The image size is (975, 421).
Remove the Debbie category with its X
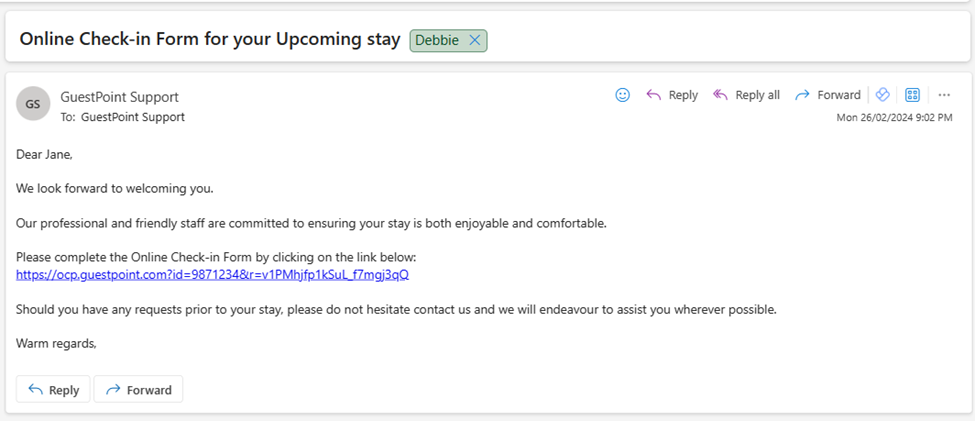[474, 40]
